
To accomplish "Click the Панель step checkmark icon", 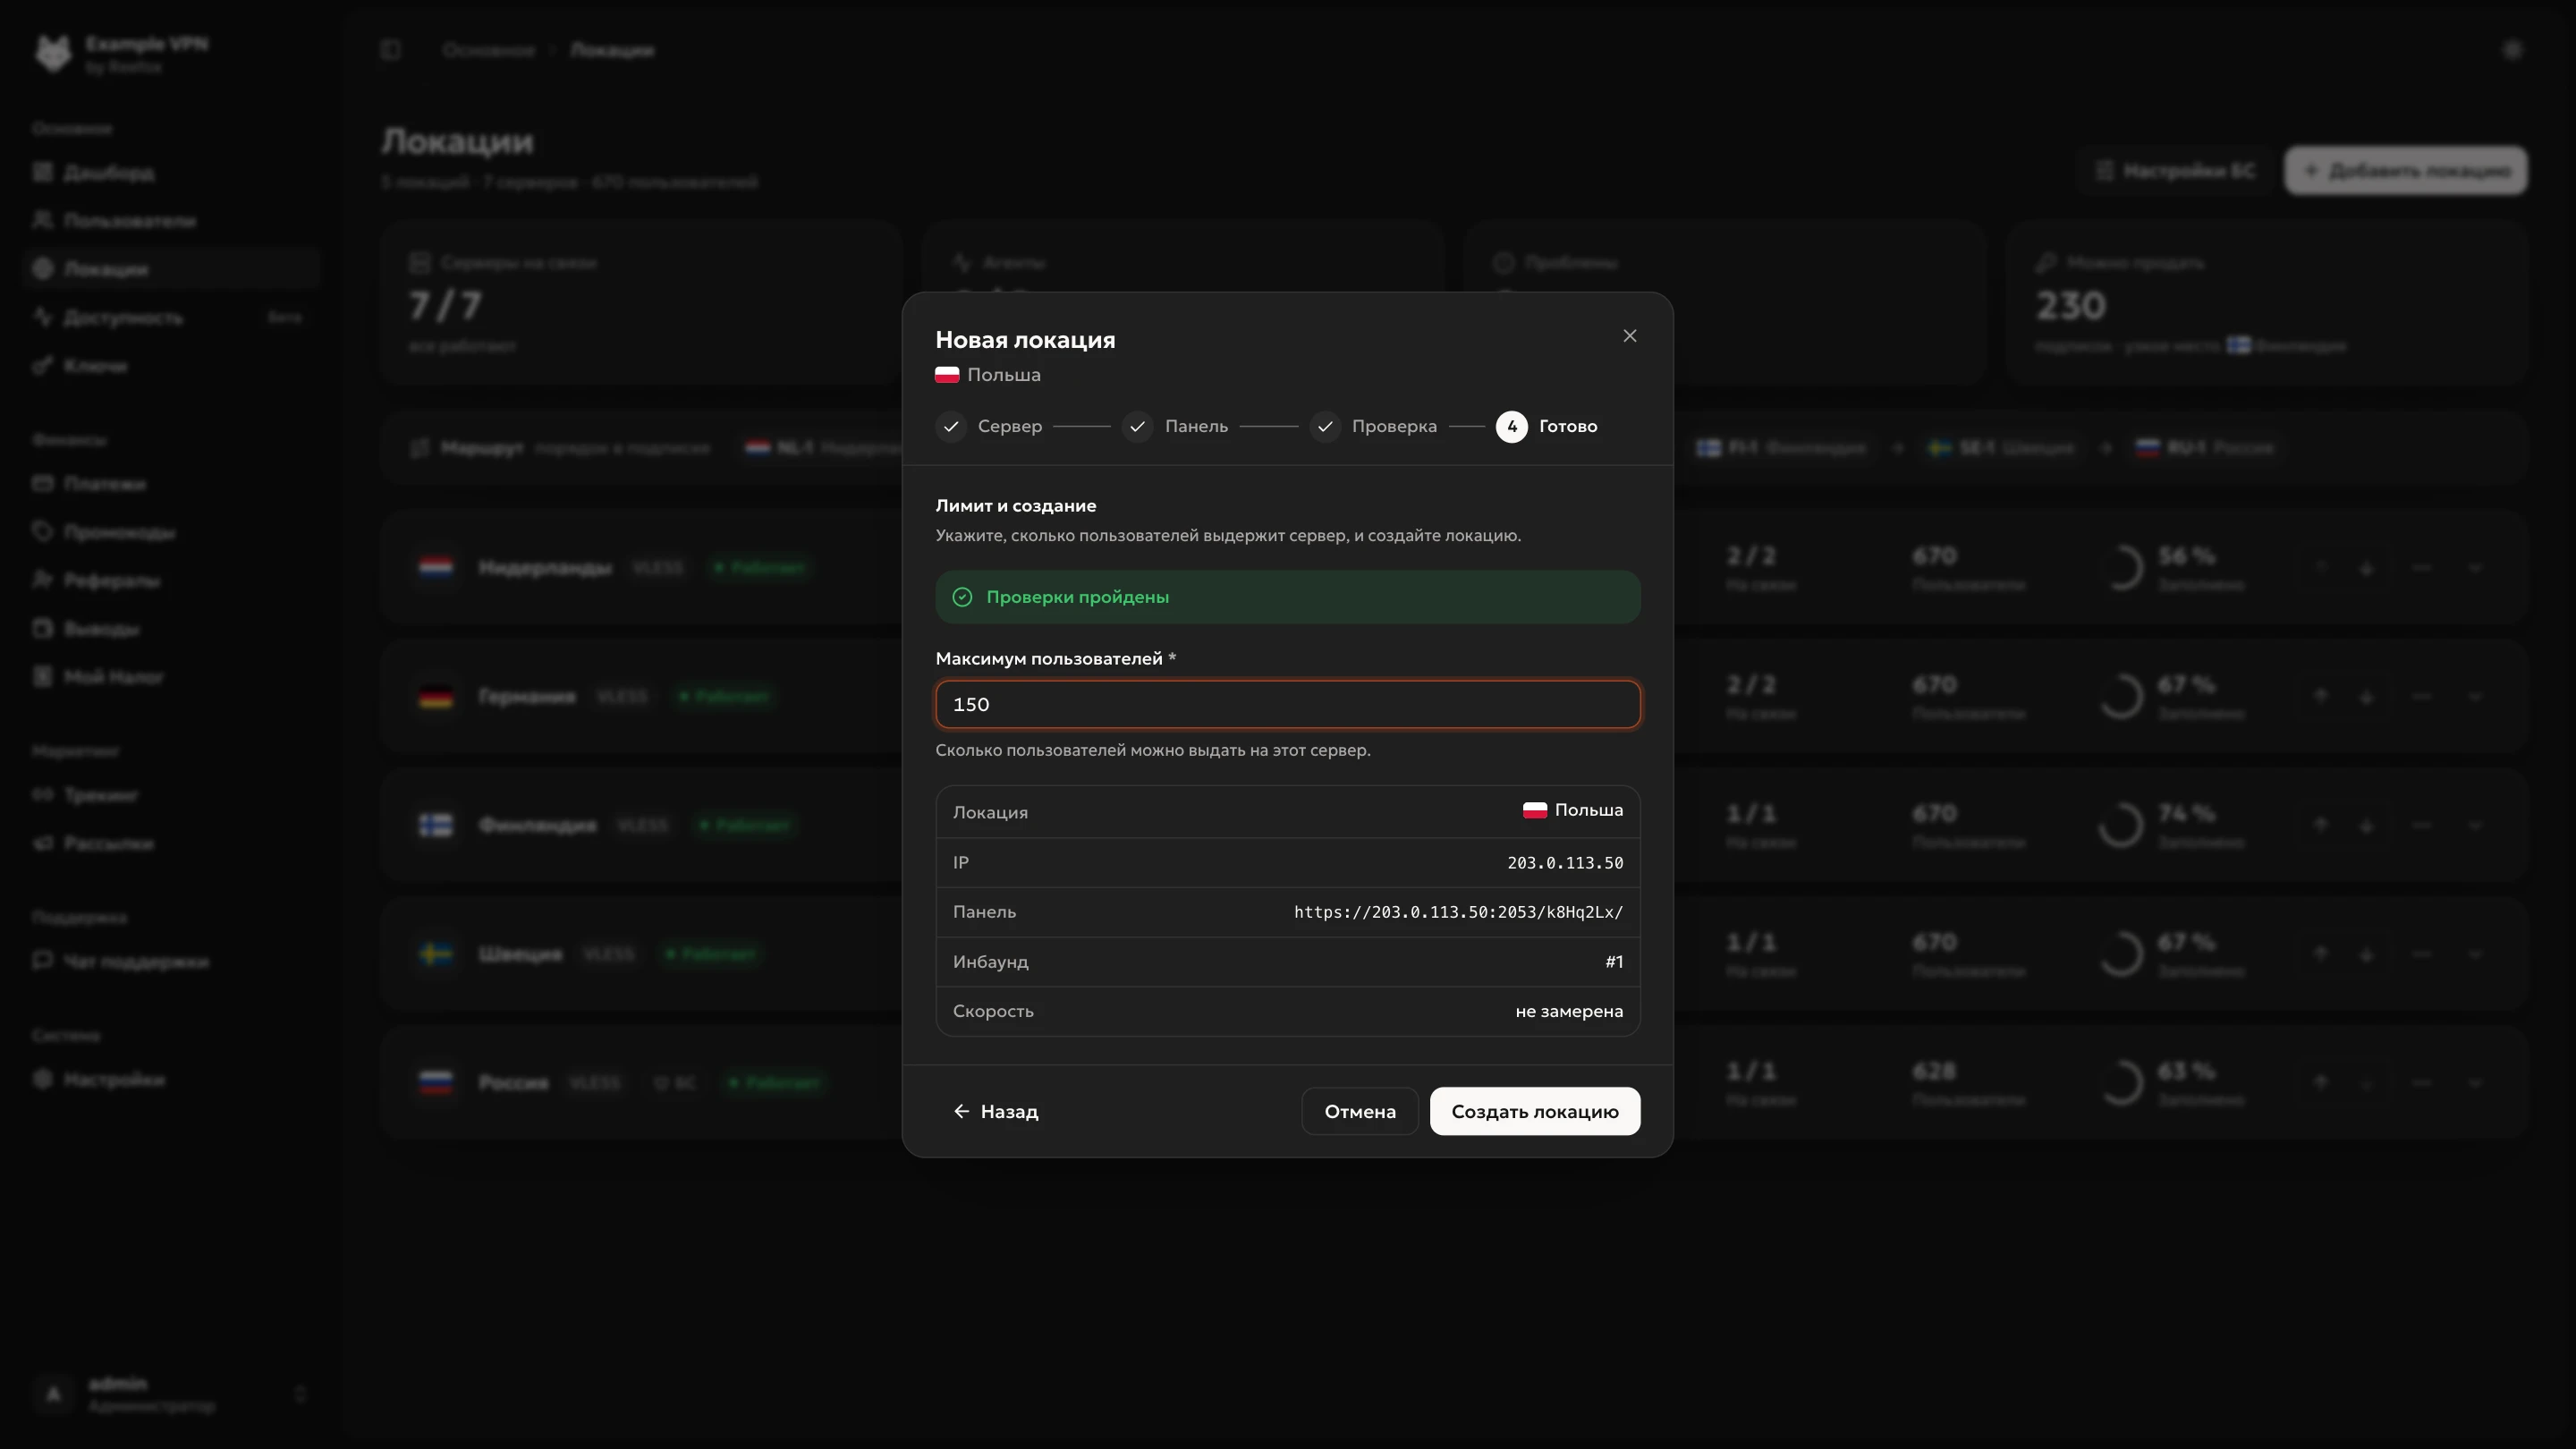I will (1138, 426).
